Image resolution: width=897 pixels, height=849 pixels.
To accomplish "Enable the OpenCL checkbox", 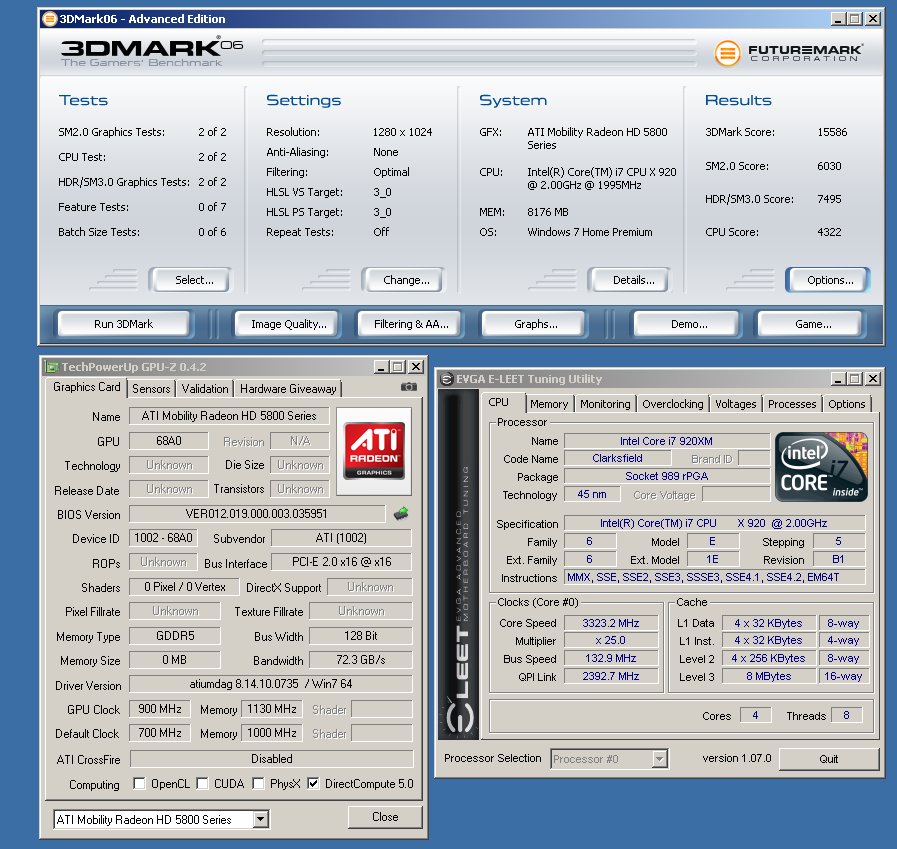I will pyautogui.click(x=139, y=783).
